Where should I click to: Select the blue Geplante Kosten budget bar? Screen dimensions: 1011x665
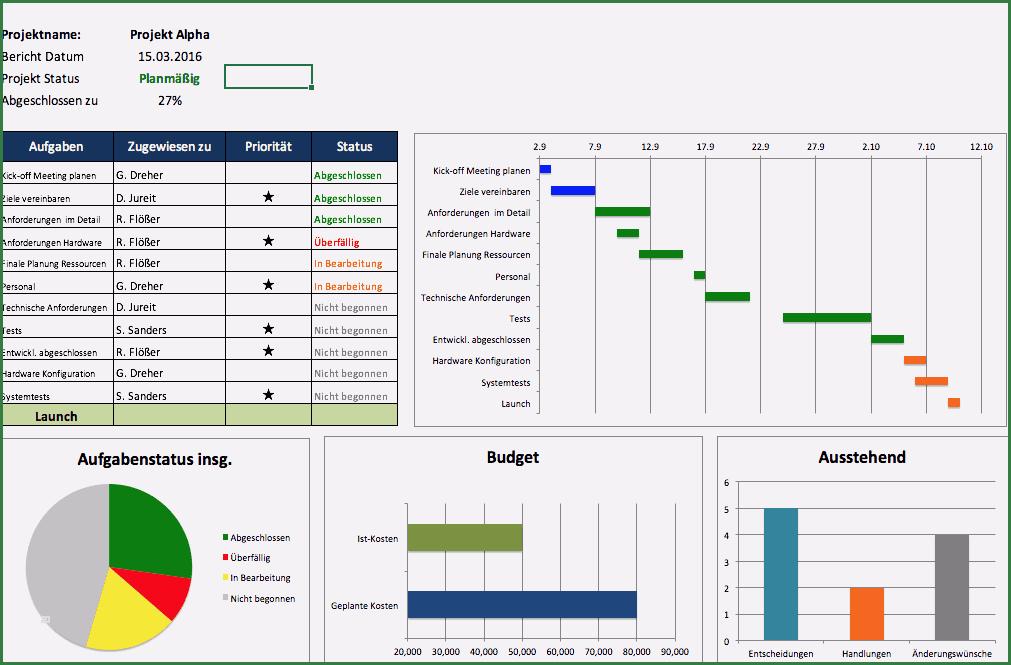(521, 605)
